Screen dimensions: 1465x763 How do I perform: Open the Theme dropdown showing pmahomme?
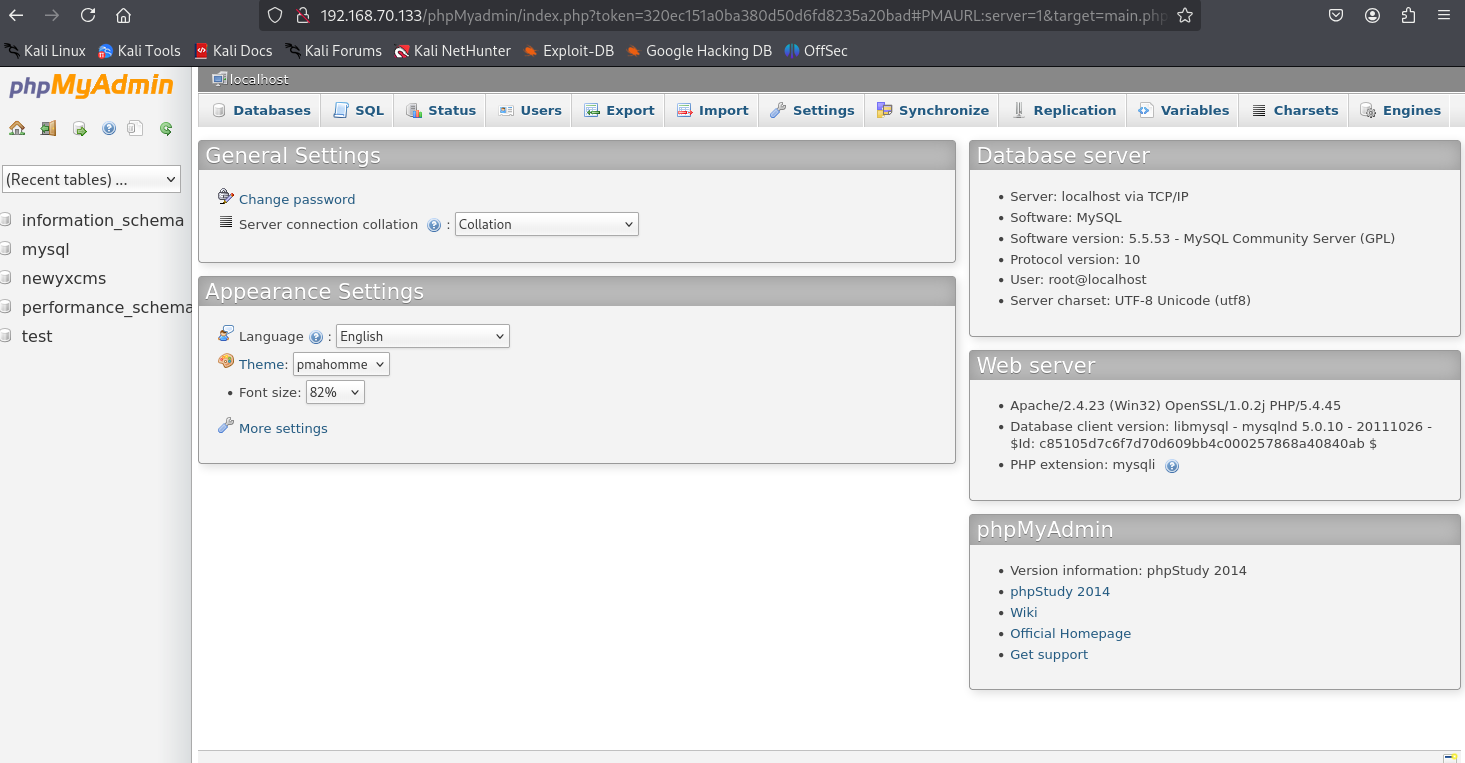342,364
